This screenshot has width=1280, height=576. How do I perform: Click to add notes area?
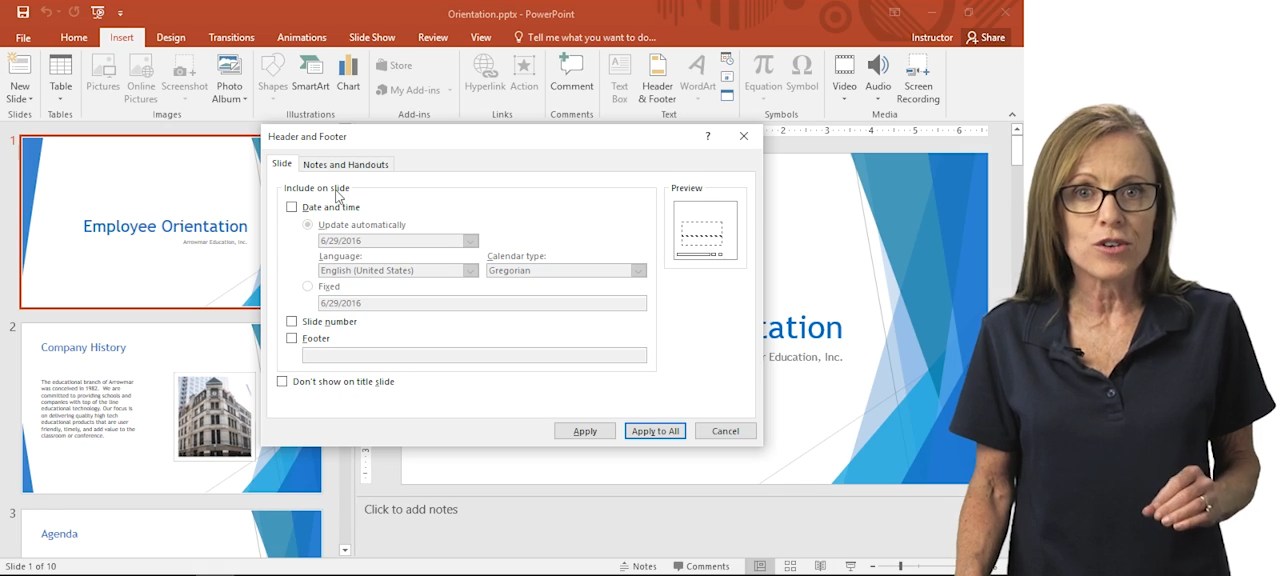pyautogui.click(x=411, y=509)
